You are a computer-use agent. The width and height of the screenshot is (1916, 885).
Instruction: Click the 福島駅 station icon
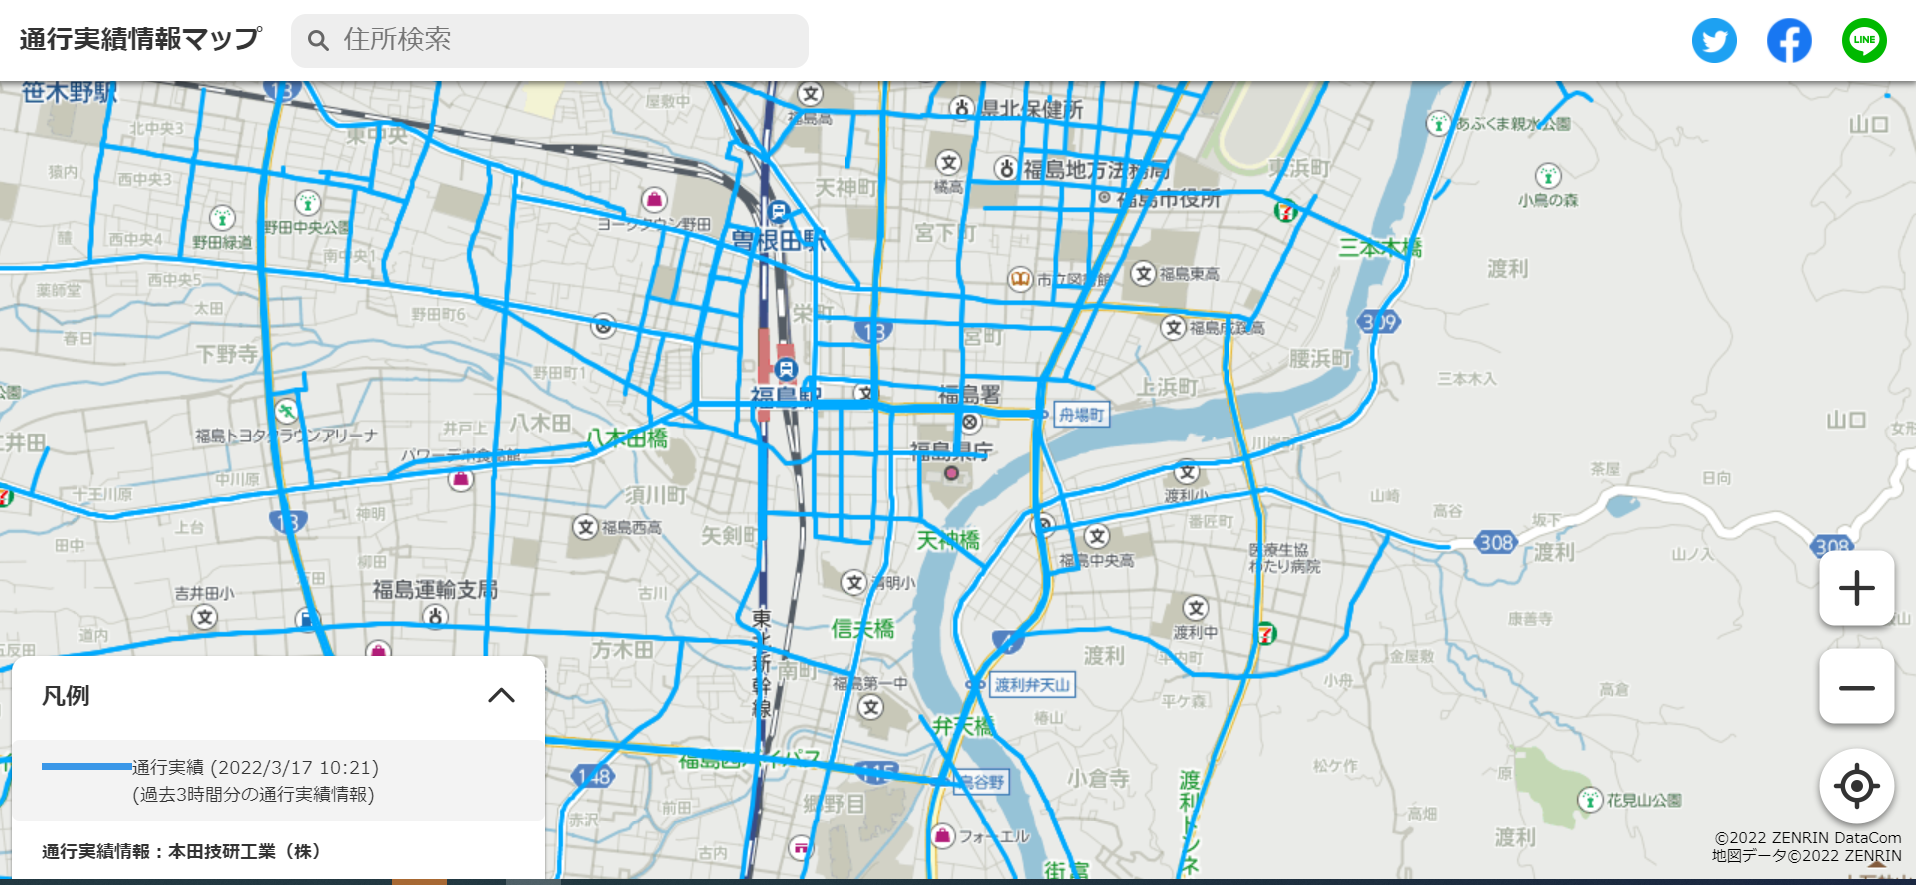tap(786, 369)
